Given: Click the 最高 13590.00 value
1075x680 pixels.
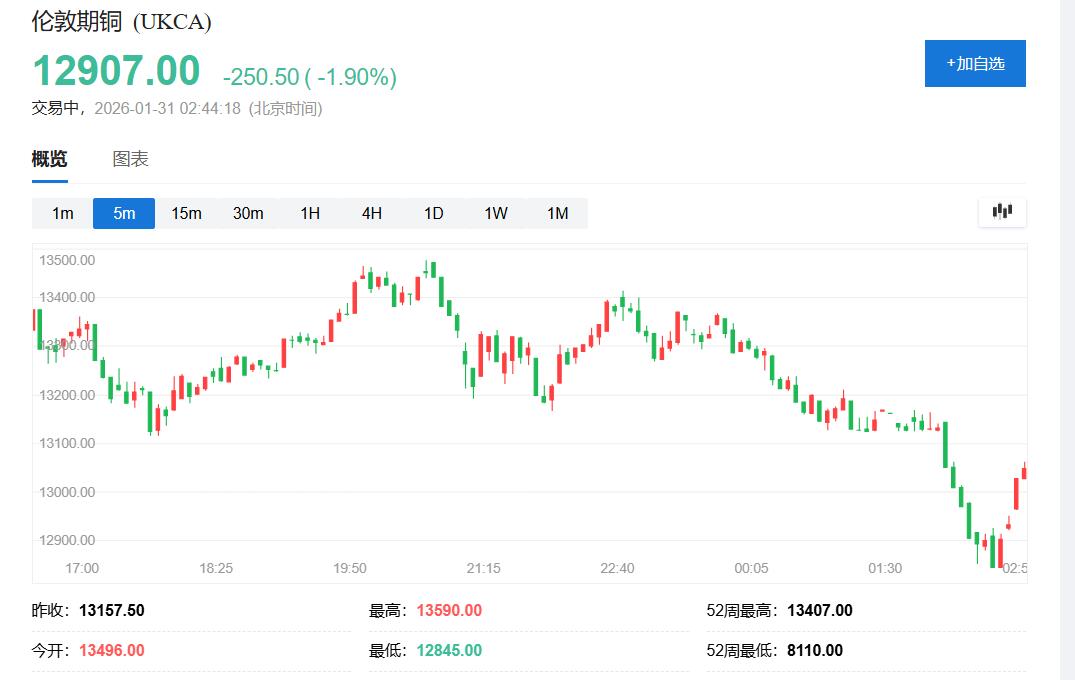Looking at the screenshot, I should point(449,609).
